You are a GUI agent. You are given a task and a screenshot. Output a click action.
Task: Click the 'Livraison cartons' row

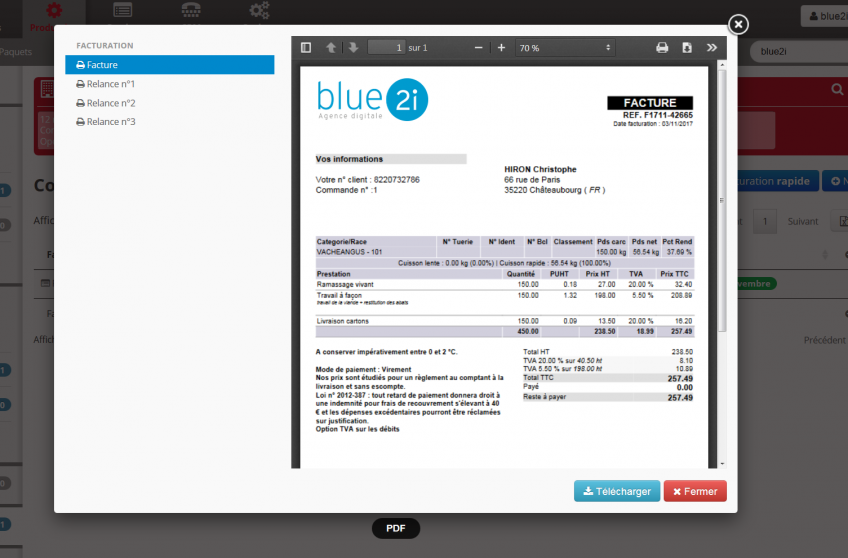tap(505, 321)
